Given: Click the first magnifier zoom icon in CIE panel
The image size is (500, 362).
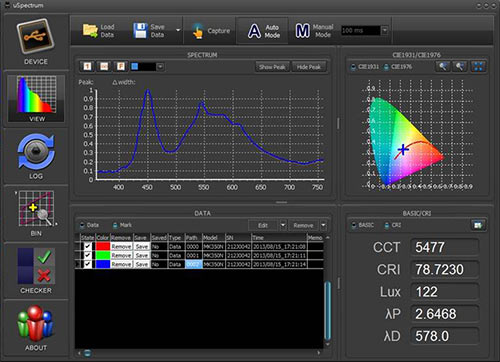Looking at the screenshot, I should pos(443,67).
